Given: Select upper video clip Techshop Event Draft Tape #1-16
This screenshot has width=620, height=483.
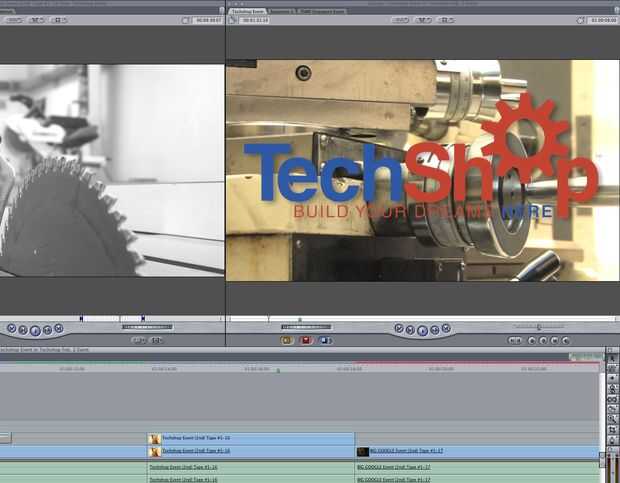Looking at the screenshot, I should click(251, 438).
